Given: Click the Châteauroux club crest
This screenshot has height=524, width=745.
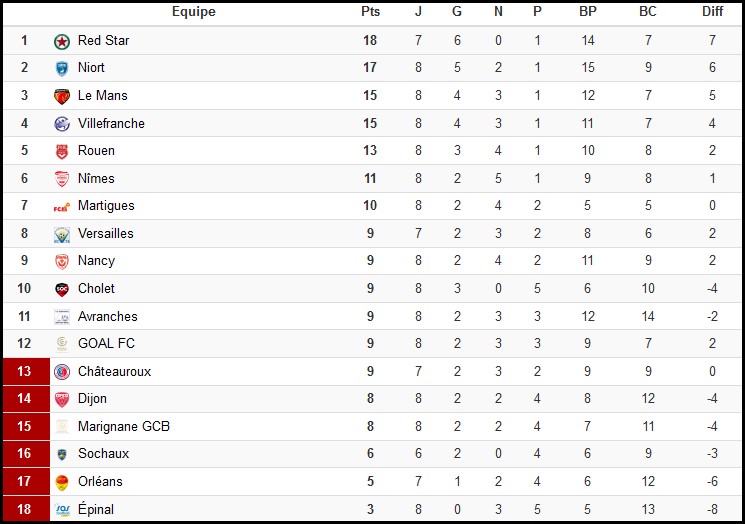Looking at the screenshot, I should pyautogui.click(x=62, y=372).
